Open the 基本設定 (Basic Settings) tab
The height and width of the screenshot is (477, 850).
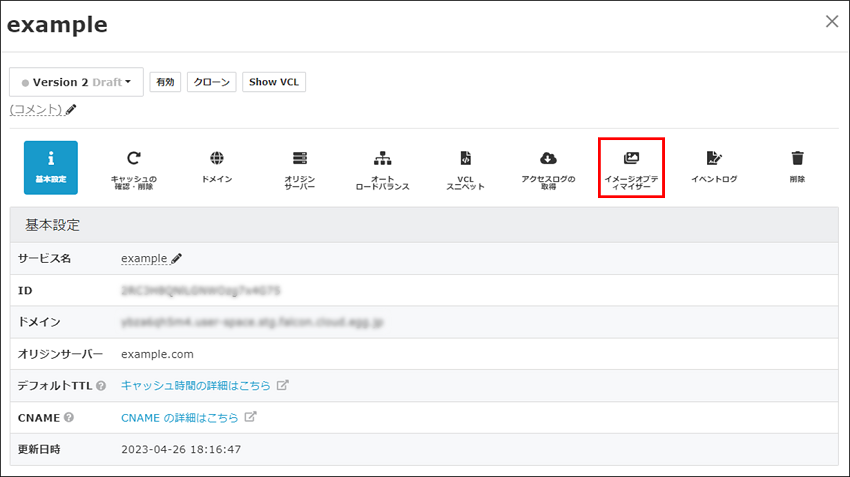(50, 167)
